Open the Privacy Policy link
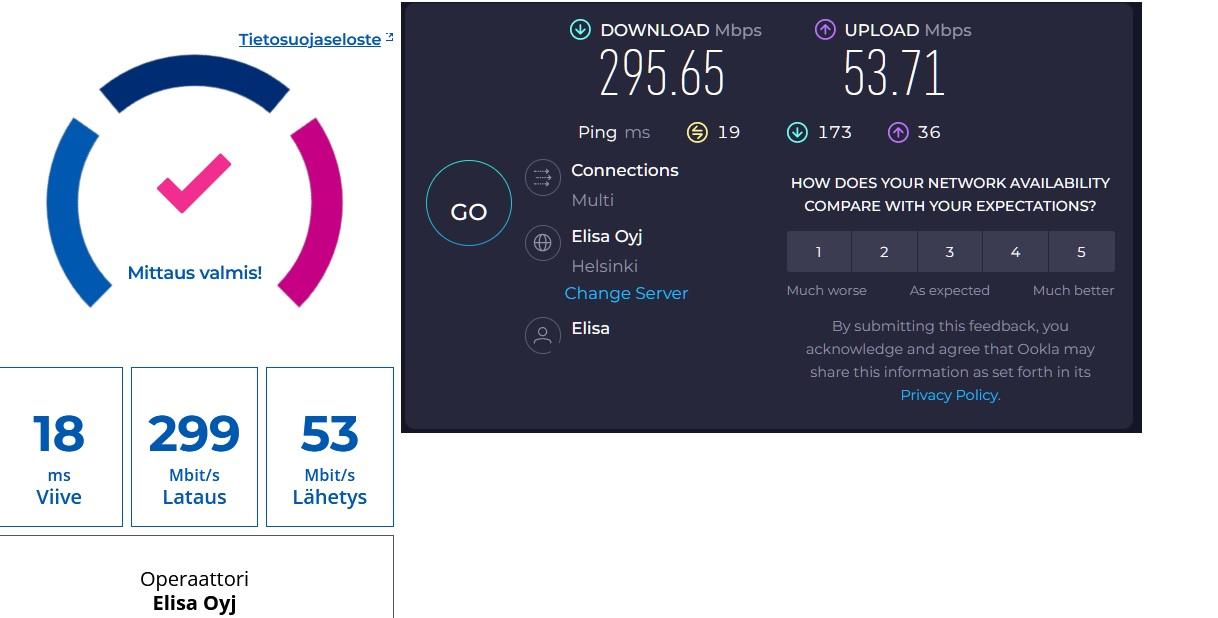Screen dimensions: 1218x618 (x=950, y=395)
